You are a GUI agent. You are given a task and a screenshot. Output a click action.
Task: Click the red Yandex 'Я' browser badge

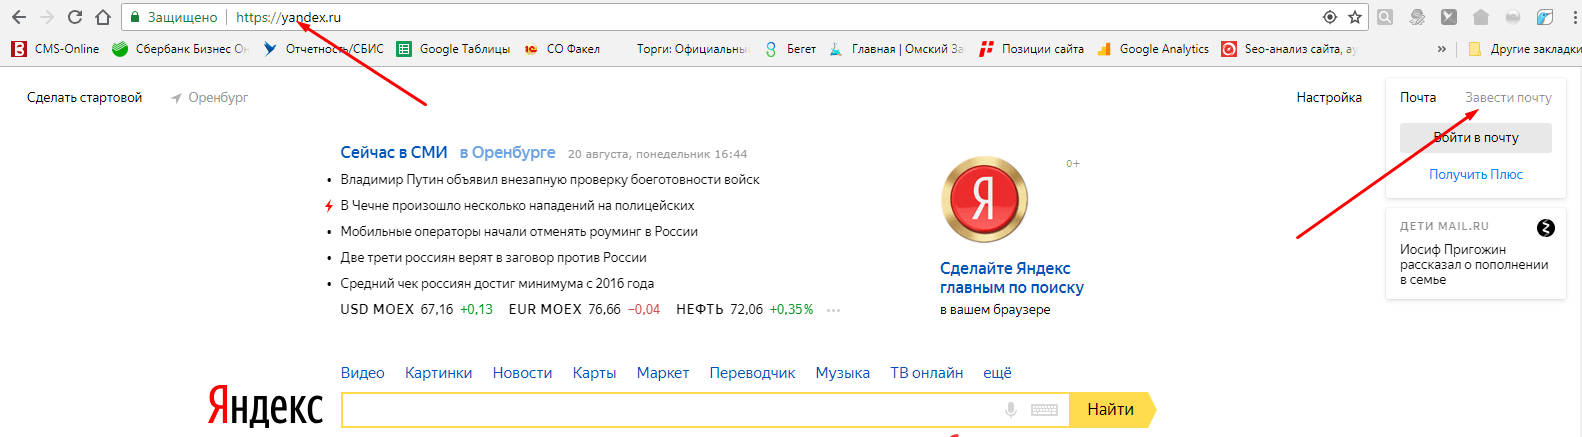(x=984, y=199)
